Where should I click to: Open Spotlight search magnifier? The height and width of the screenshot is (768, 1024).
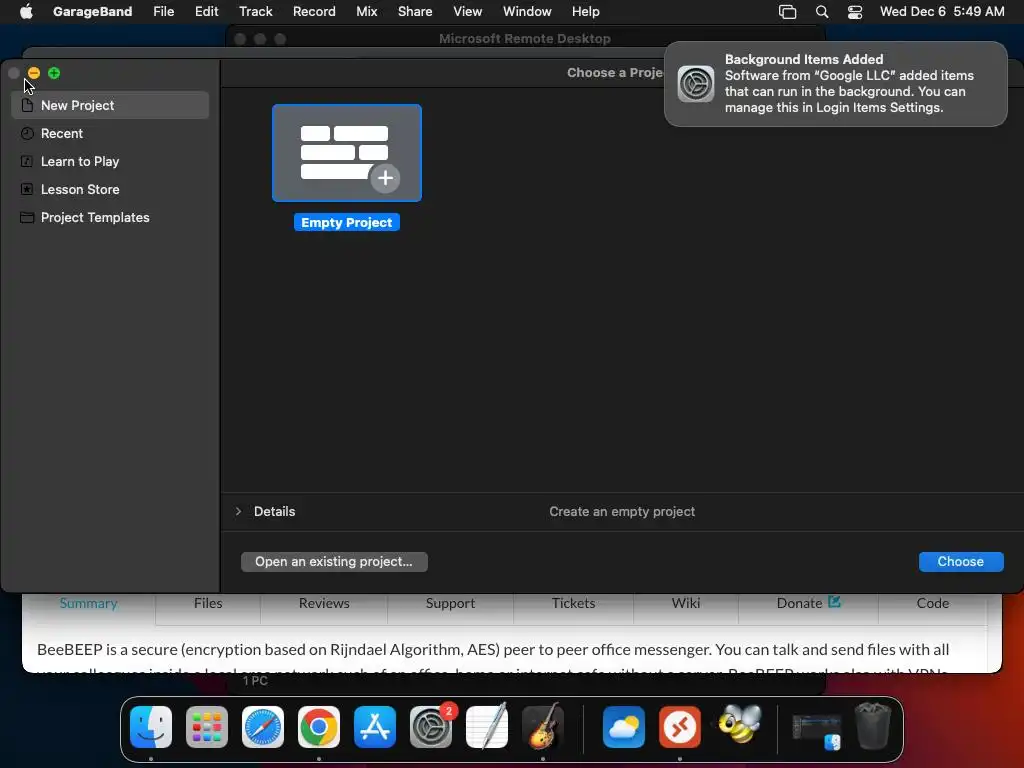pyautogui.click(x=822, y=12)
